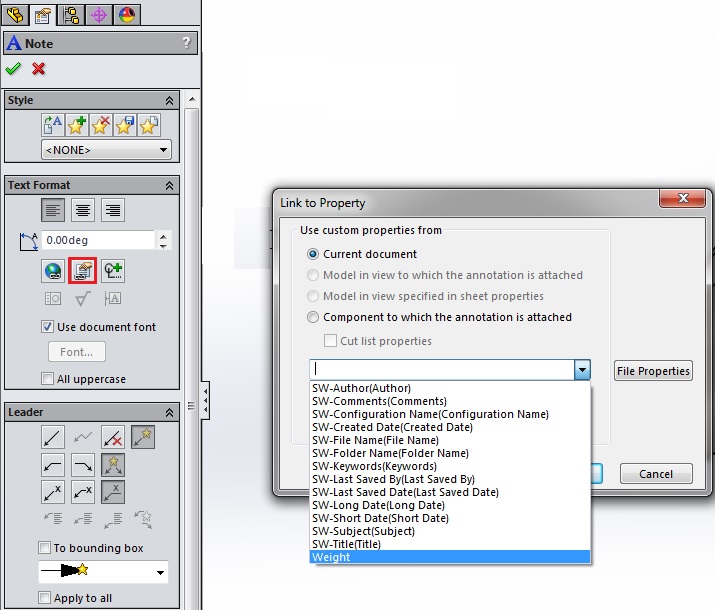Screen dimensions: 715x610
Task: Click the Add Symbol icon
Action: pos(112,270)
